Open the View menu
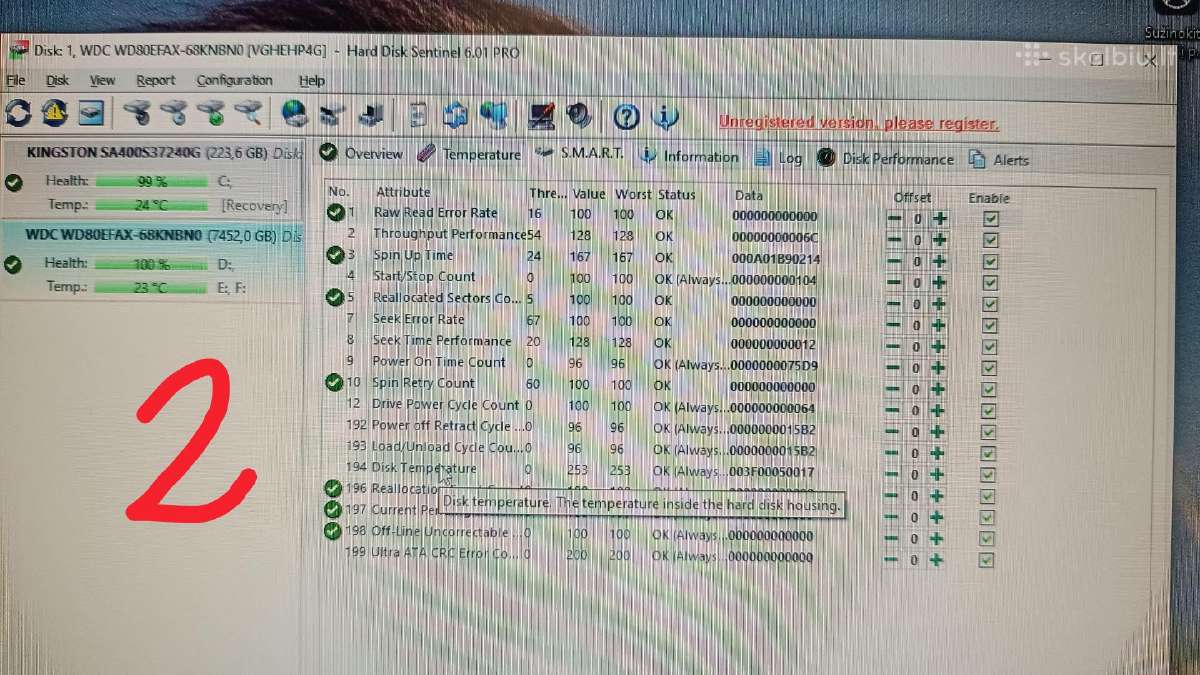The image size is (1200, 675). (x=102, y=80)
